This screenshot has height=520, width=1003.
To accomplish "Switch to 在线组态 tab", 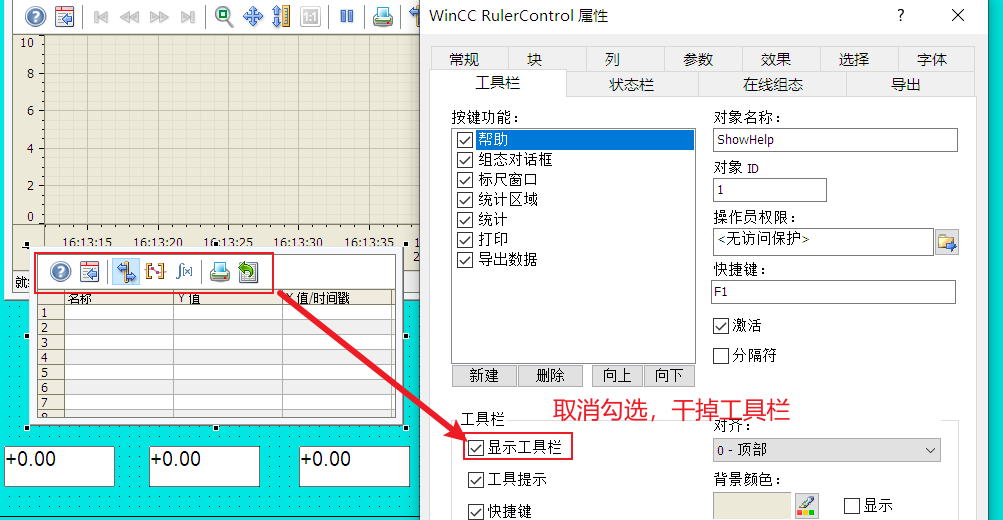I will [x=773, y=84].
